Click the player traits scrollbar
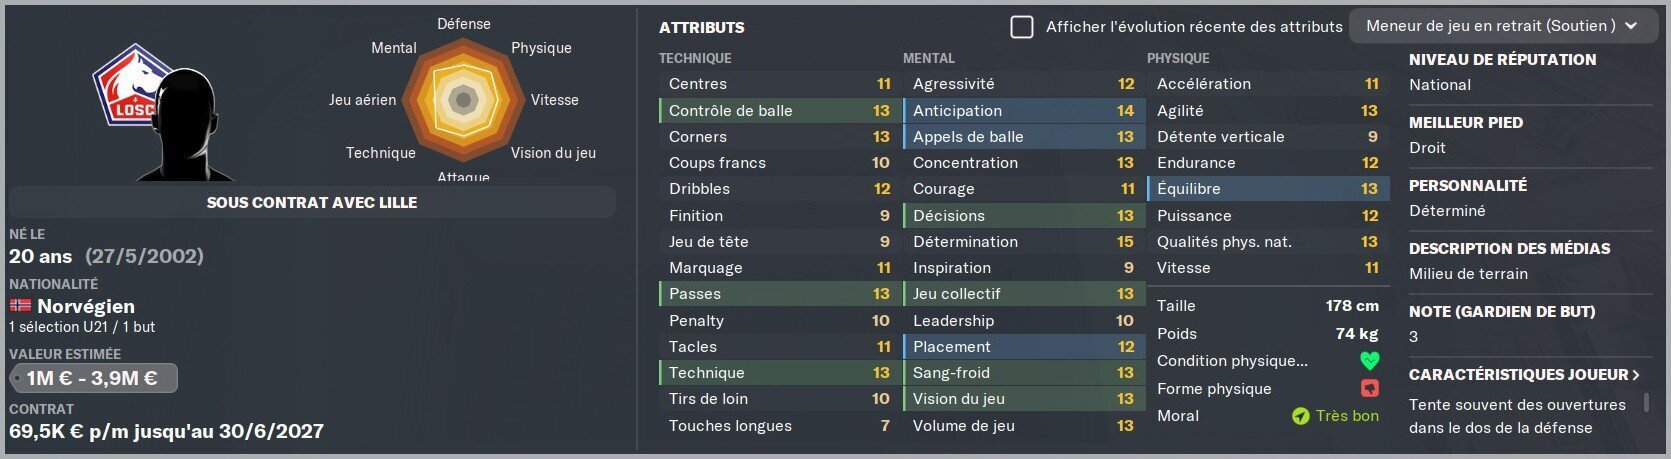 pos(1646,403)
